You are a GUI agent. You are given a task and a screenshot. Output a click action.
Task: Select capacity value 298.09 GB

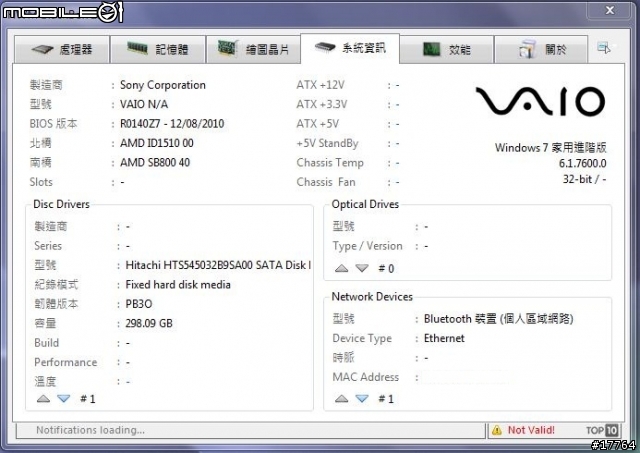tap(149, 323)
